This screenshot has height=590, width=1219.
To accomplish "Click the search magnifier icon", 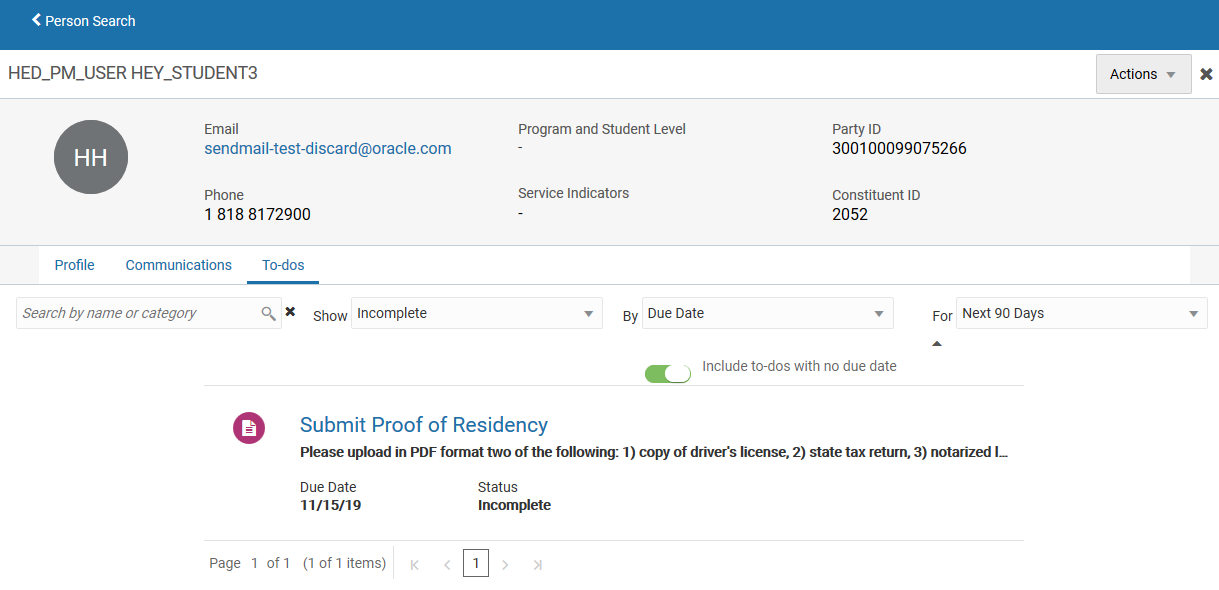I will pos(268,314).
